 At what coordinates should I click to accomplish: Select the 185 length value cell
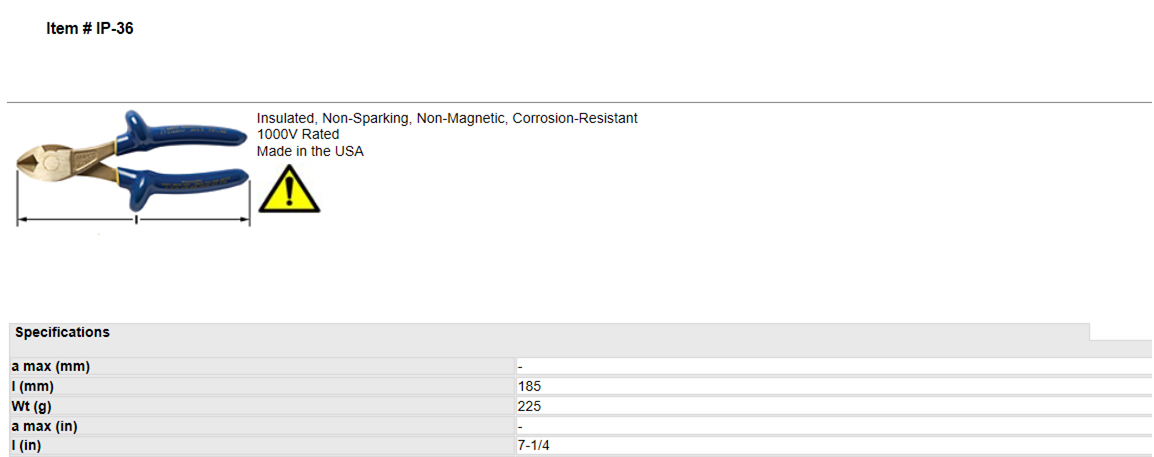point(835,386)
